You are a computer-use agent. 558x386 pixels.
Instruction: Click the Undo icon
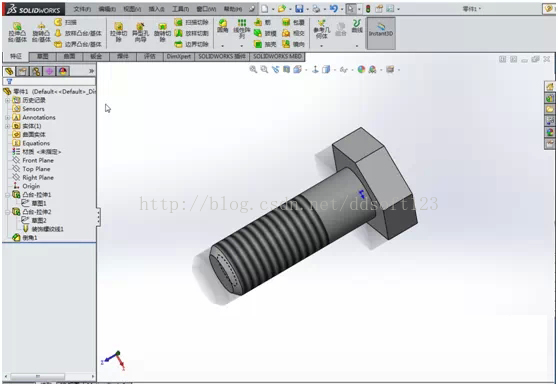point(333,9)
